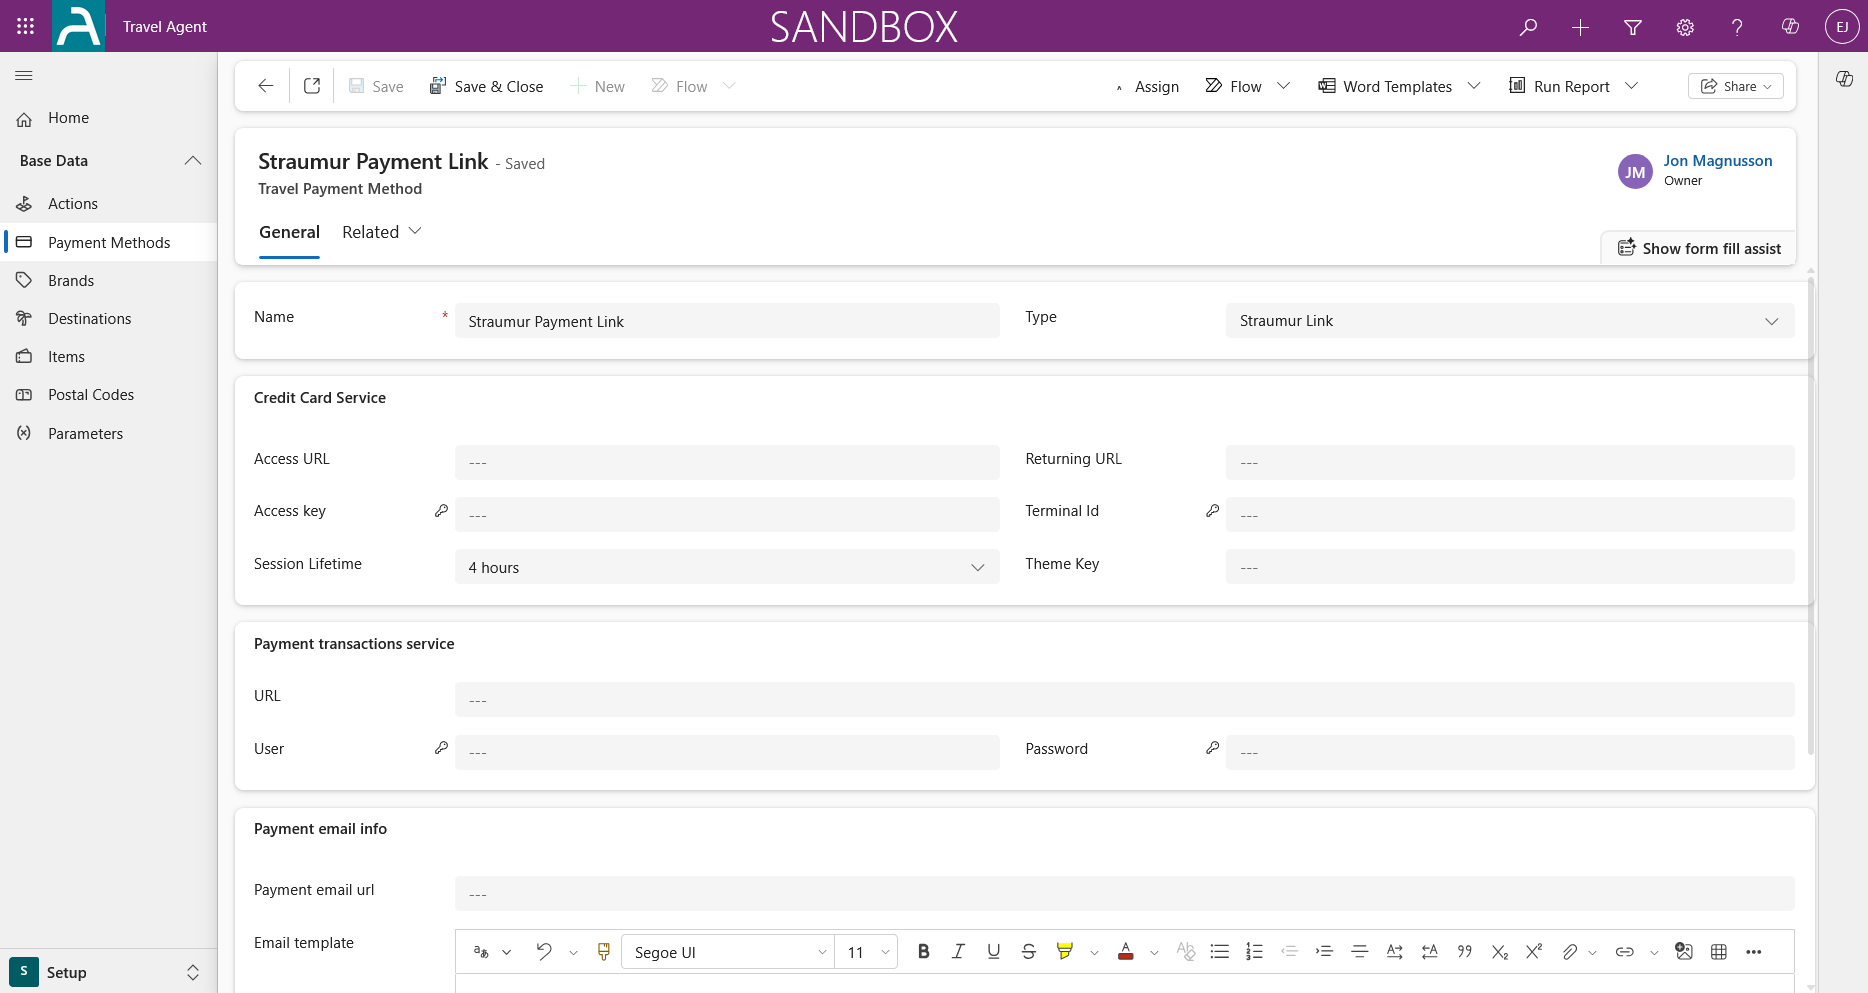
Task: Click the red font color button
Action: (x=1125, y=952)
